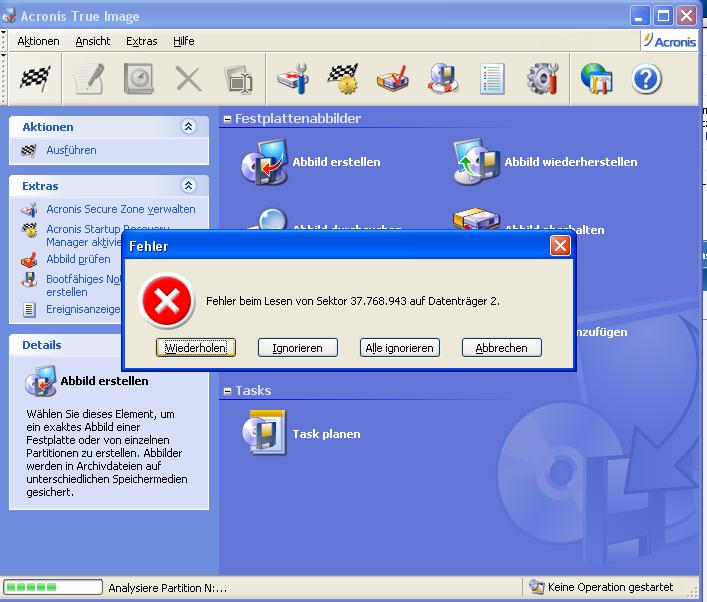Click the checkered flag Ausführen toolbar icon
This screenshot has height=602, width=707.
[x=35, y=79]
